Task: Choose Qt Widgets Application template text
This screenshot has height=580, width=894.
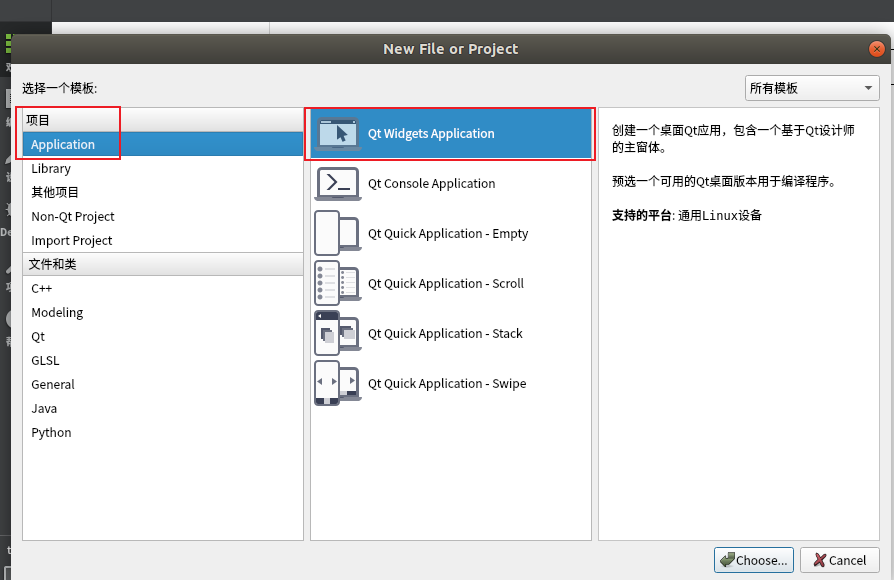Action: 431,133
